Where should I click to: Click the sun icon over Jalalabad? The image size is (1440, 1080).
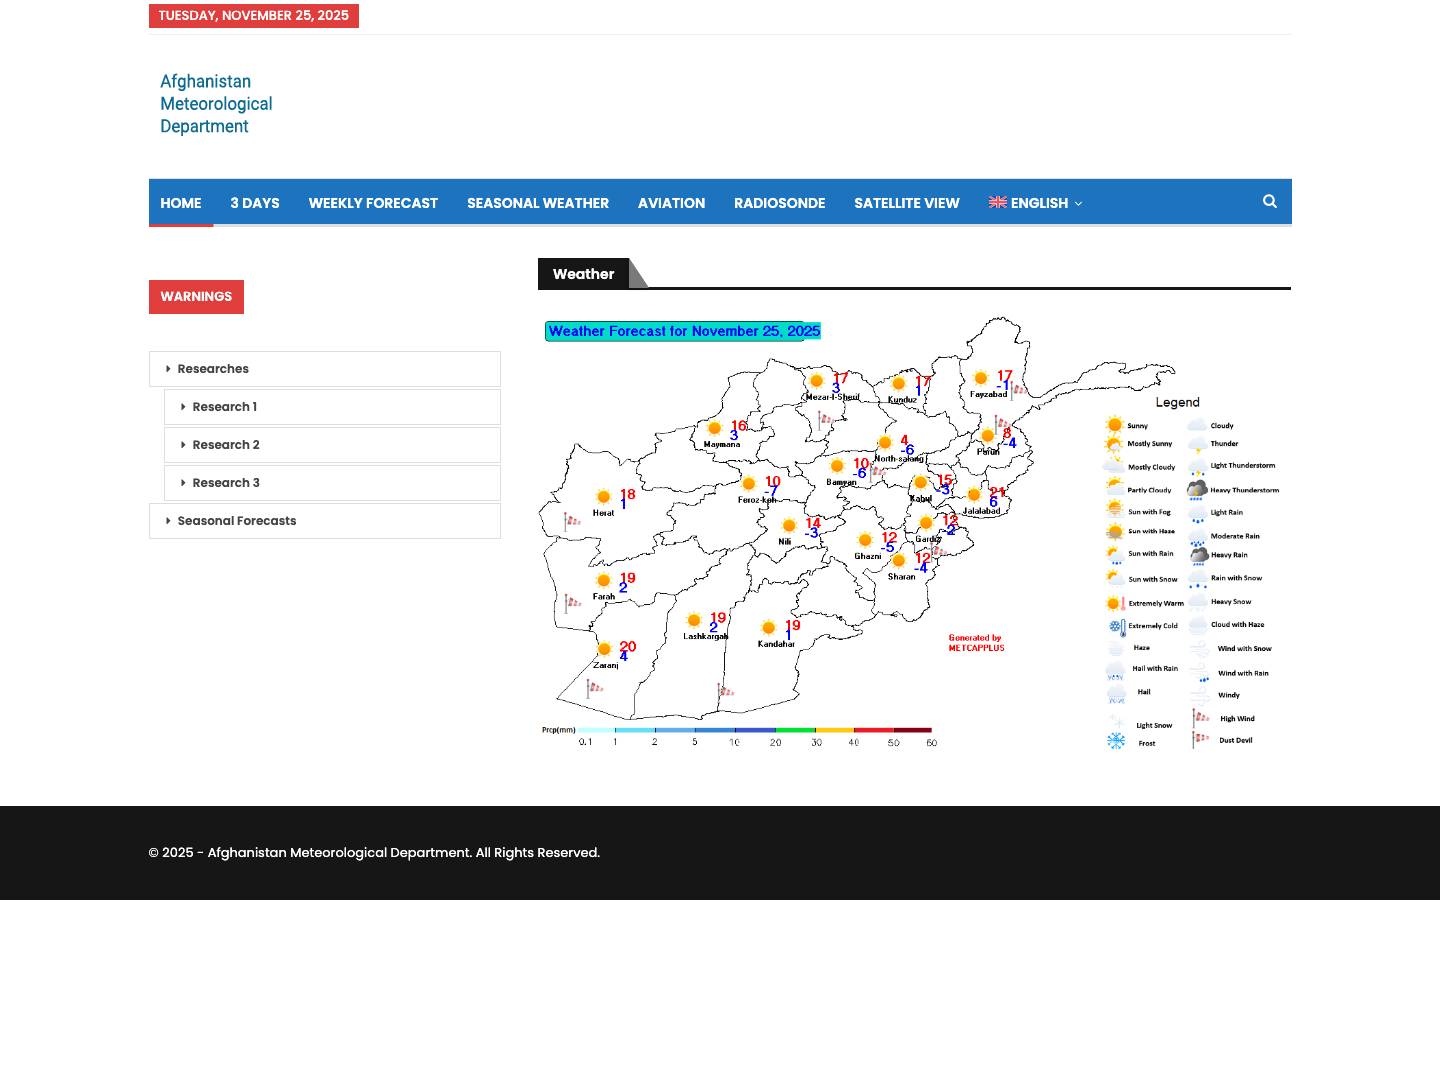(975, 494)
